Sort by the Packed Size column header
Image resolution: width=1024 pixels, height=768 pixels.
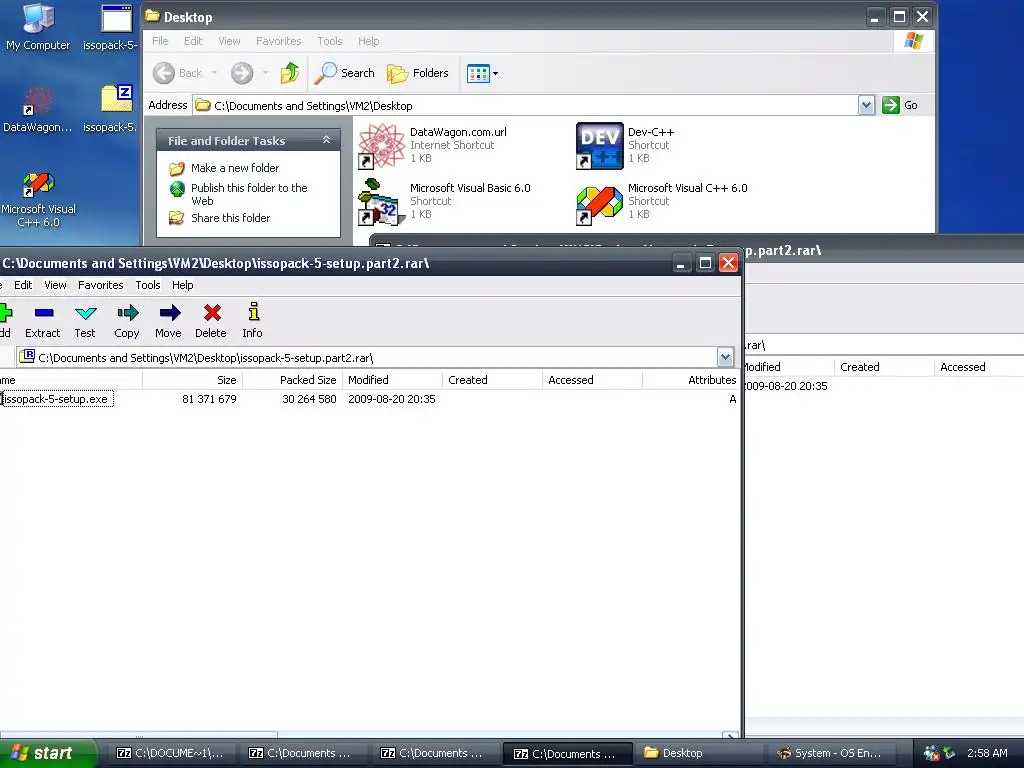(x=293, y=380)
